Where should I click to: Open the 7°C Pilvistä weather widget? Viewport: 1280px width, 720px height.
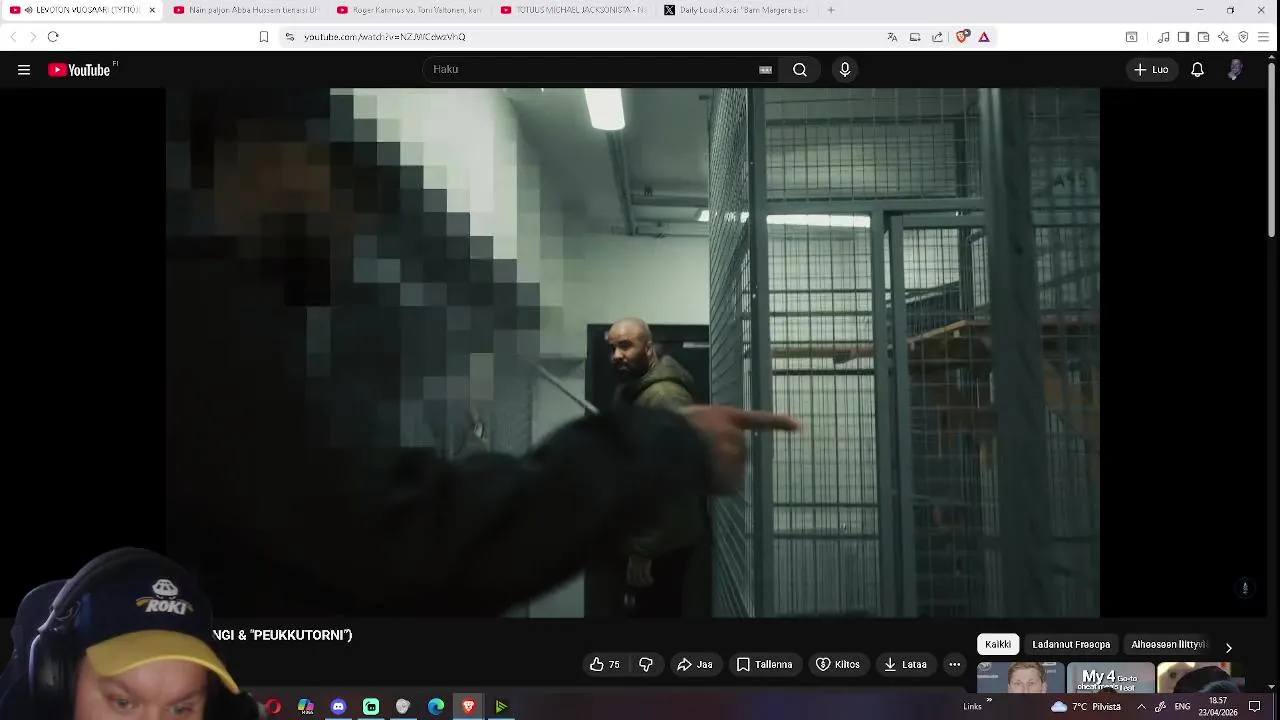[1084, 707]
